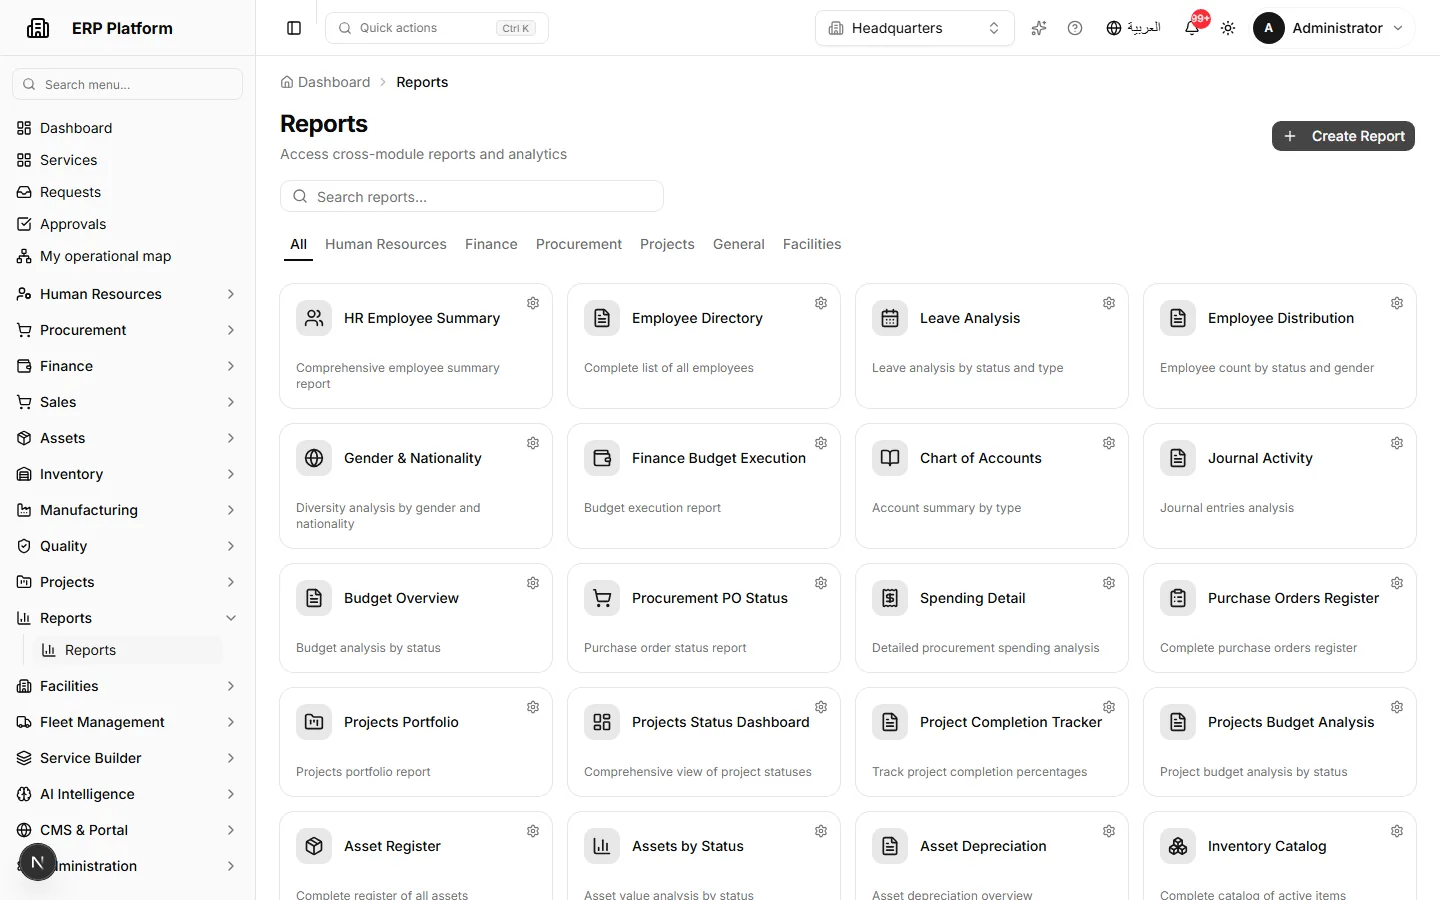
Task: Open the Journal Activity report card
Action: click(1280, 486)
